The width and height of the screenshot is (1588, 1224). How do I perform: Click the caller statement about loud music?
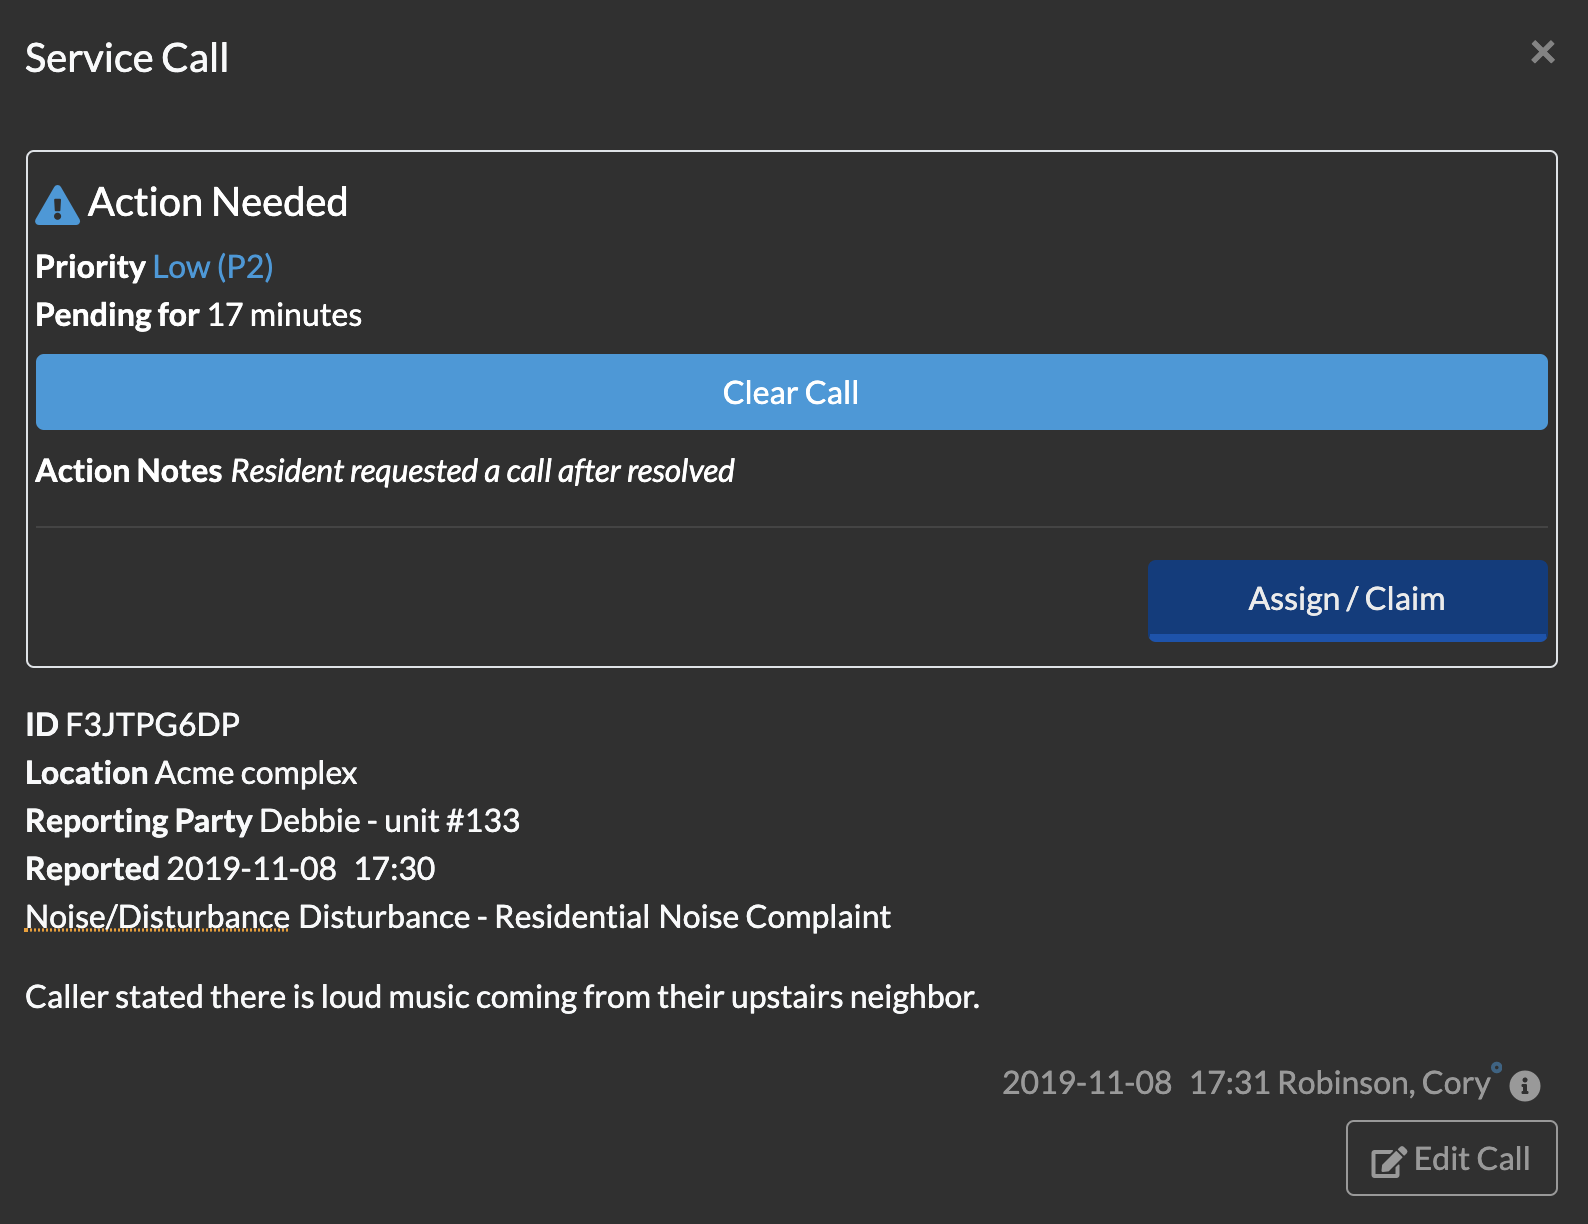[x=502, y=997]
